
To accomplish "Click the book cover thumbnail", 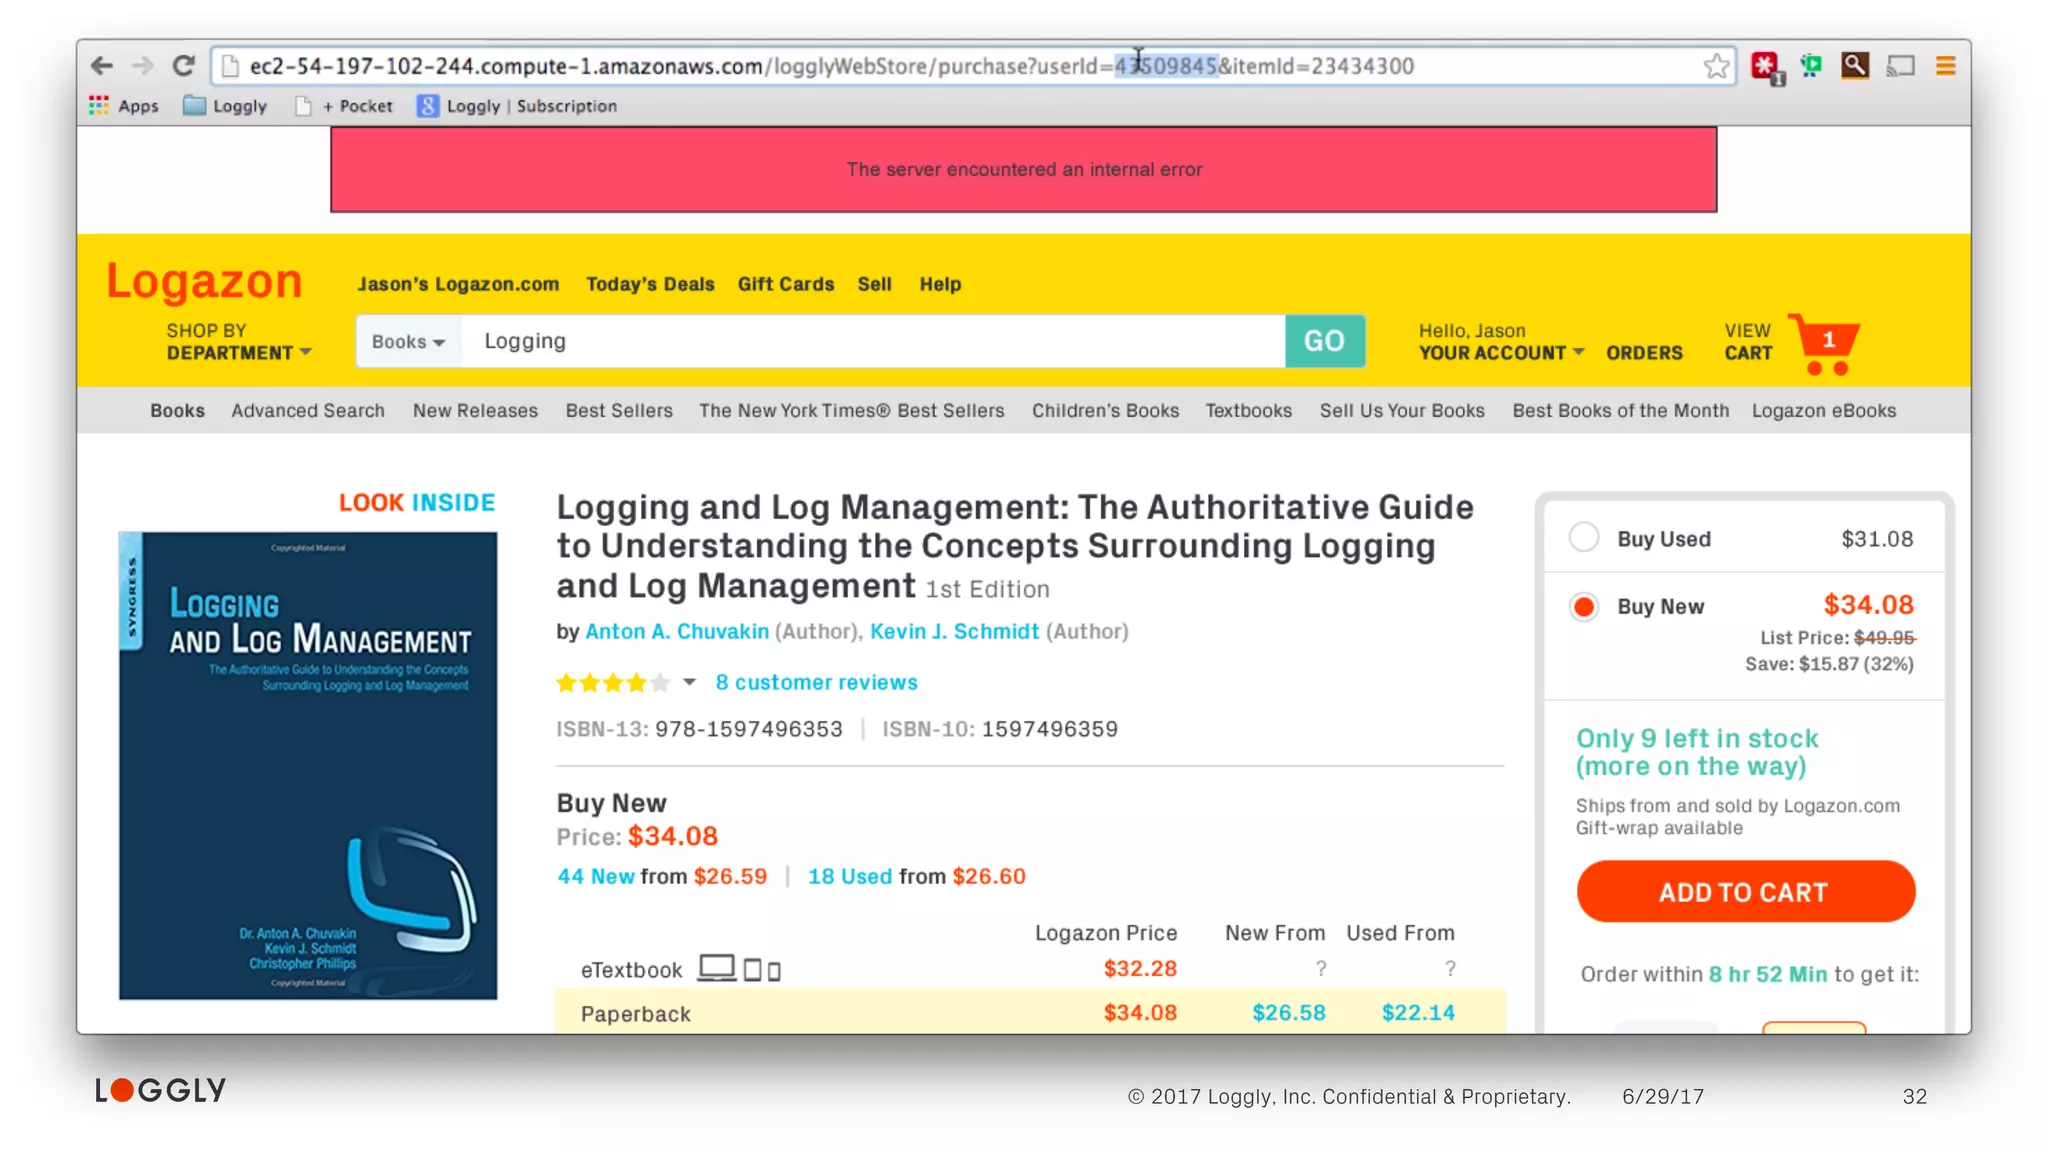I will tap(307, 765).
